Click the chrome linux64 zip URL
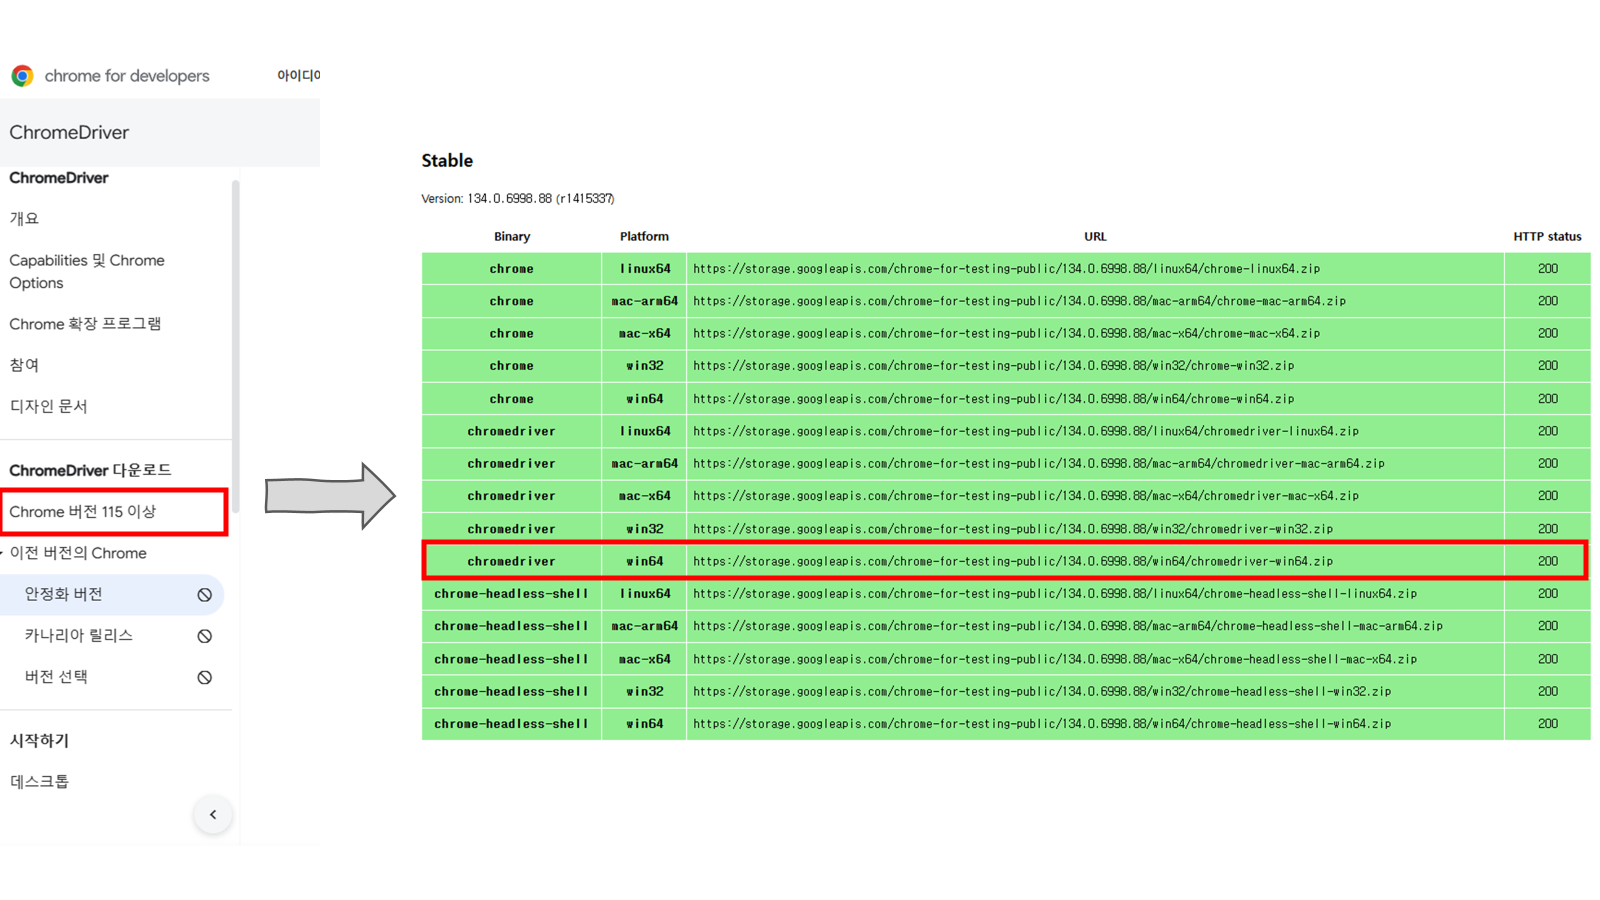 click(1006, 269)
